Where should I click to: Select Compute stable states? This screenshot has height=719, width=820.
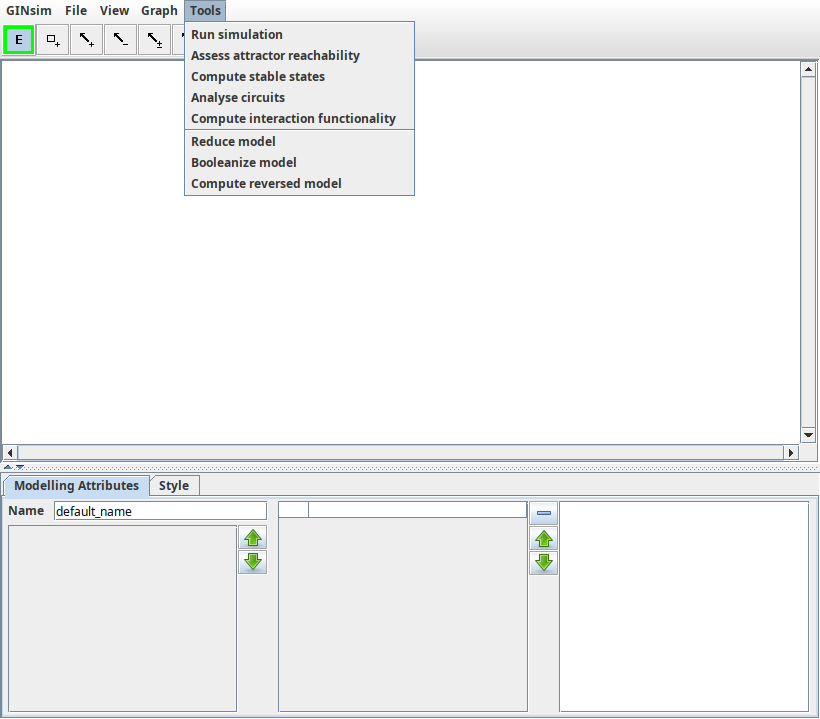coord(258,77)
